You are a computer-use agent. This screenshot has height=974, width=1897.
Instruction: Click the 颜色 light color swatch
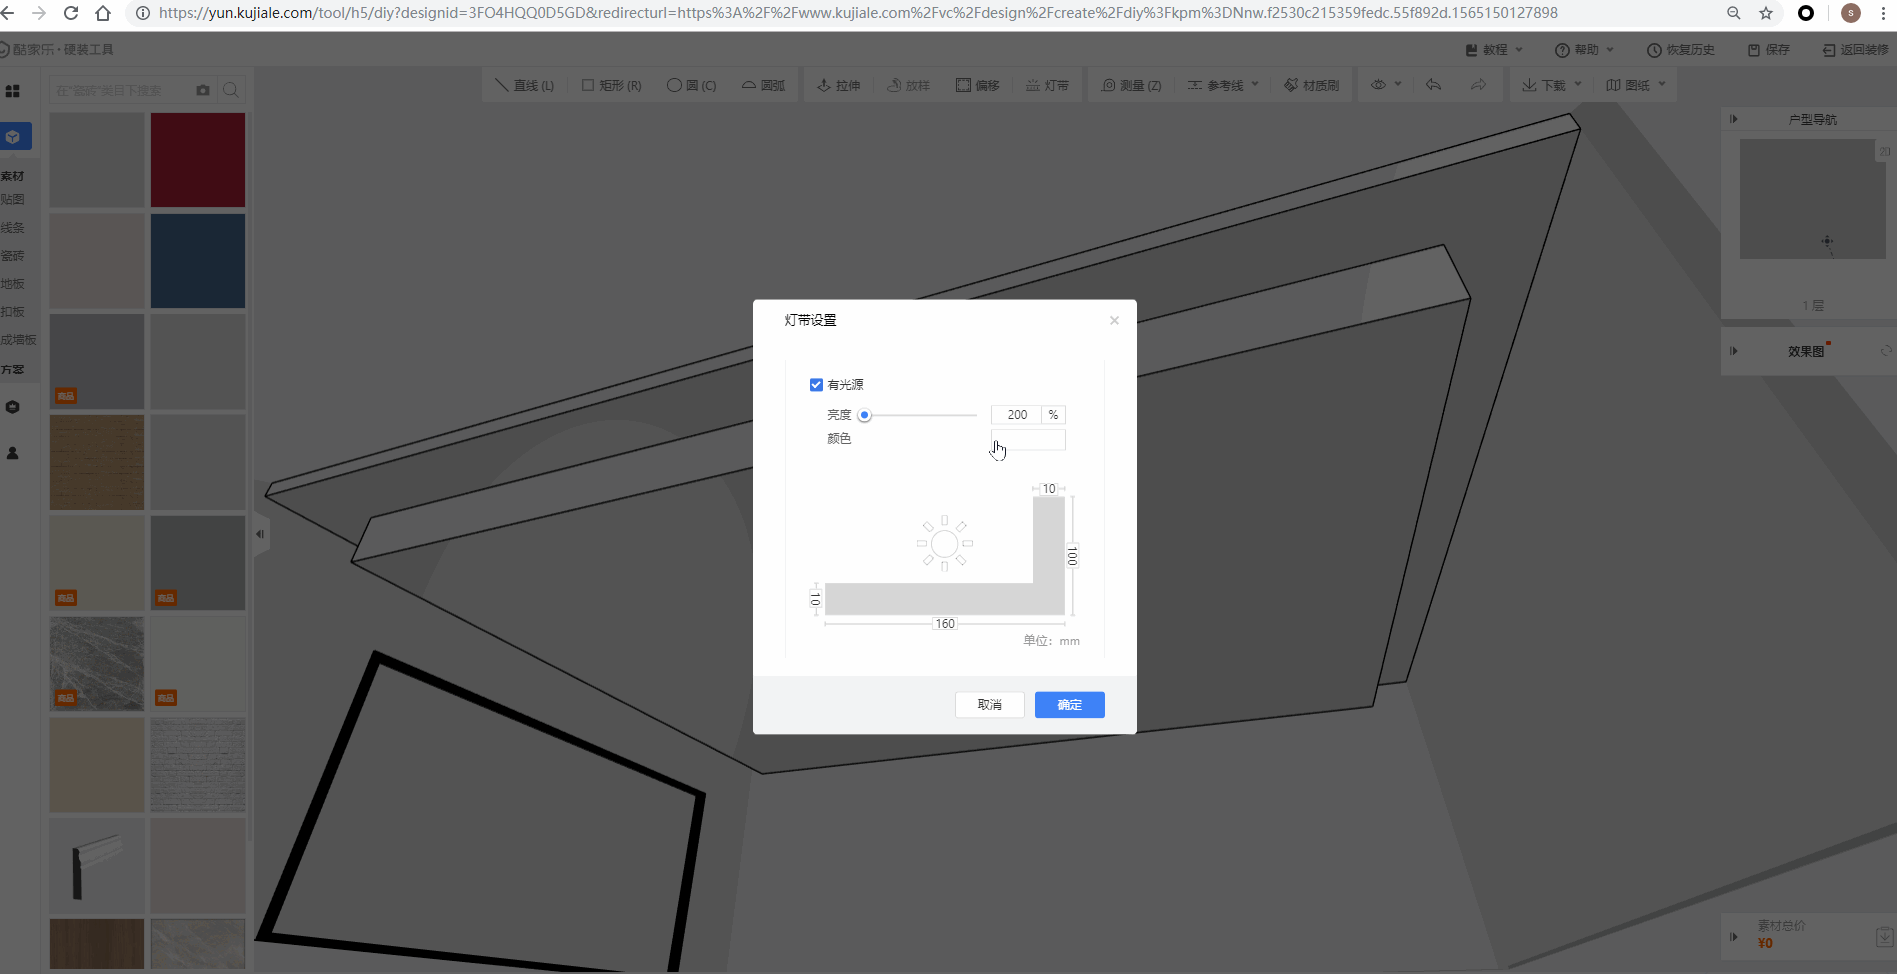[x=1028, y=440]
